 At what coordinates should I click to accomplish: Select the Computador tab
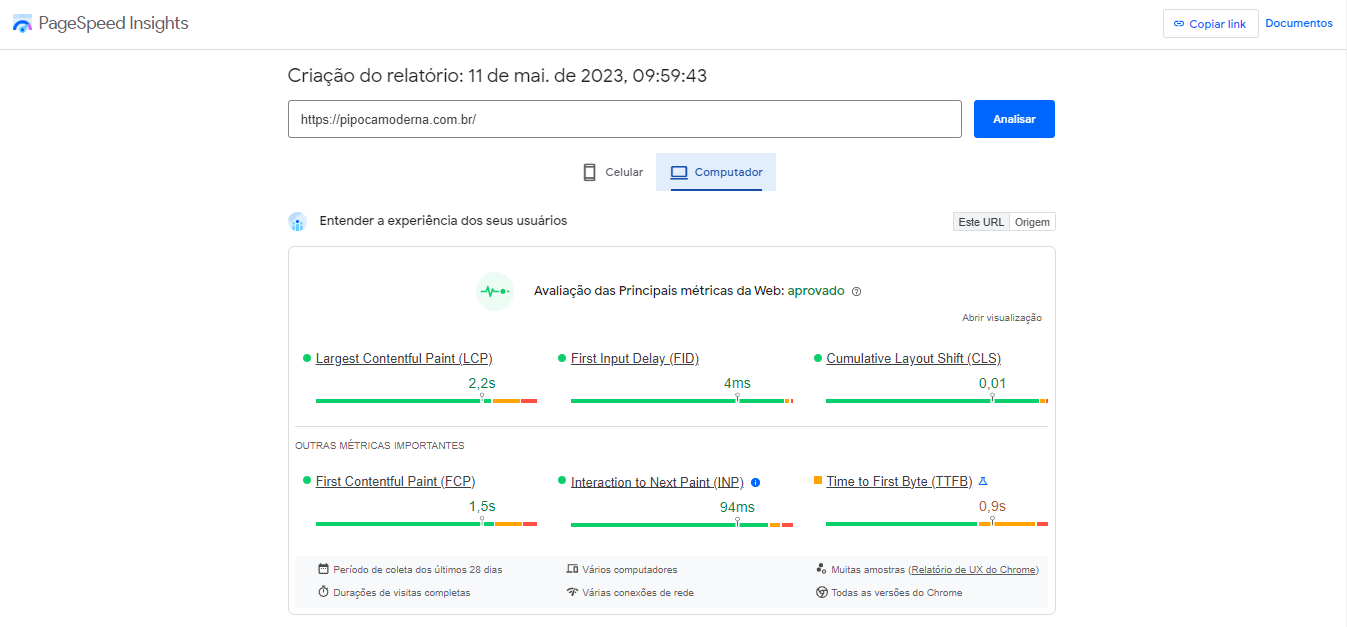[x=716, y=172]
